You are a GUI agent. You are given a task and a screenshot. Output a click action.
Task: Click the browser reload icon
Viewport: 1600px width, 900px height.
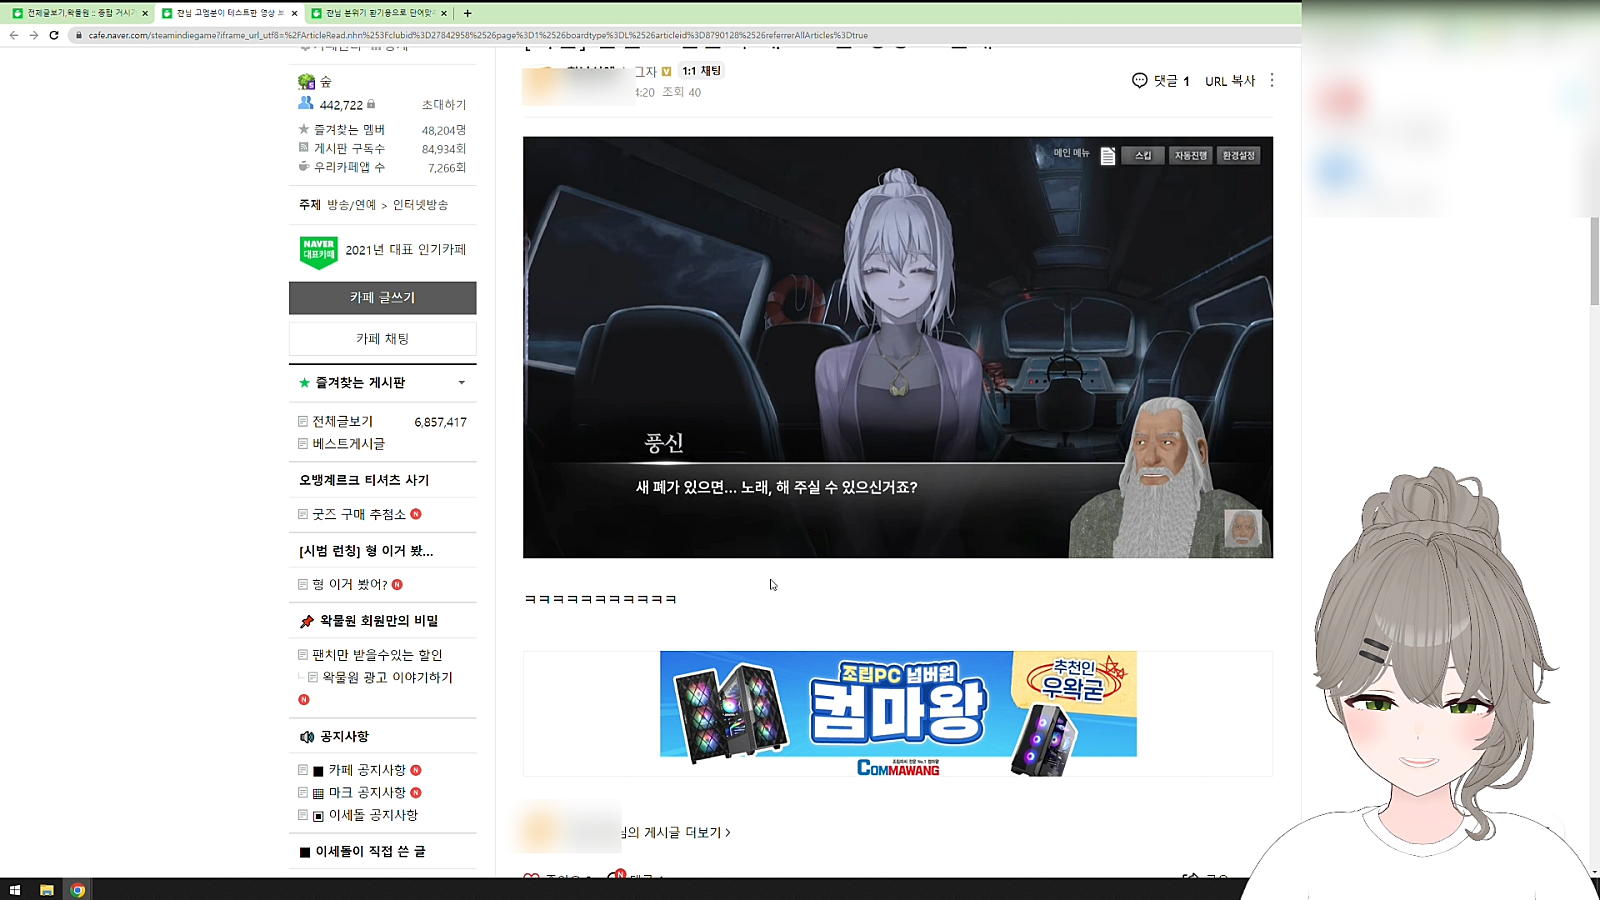point(54,35)
